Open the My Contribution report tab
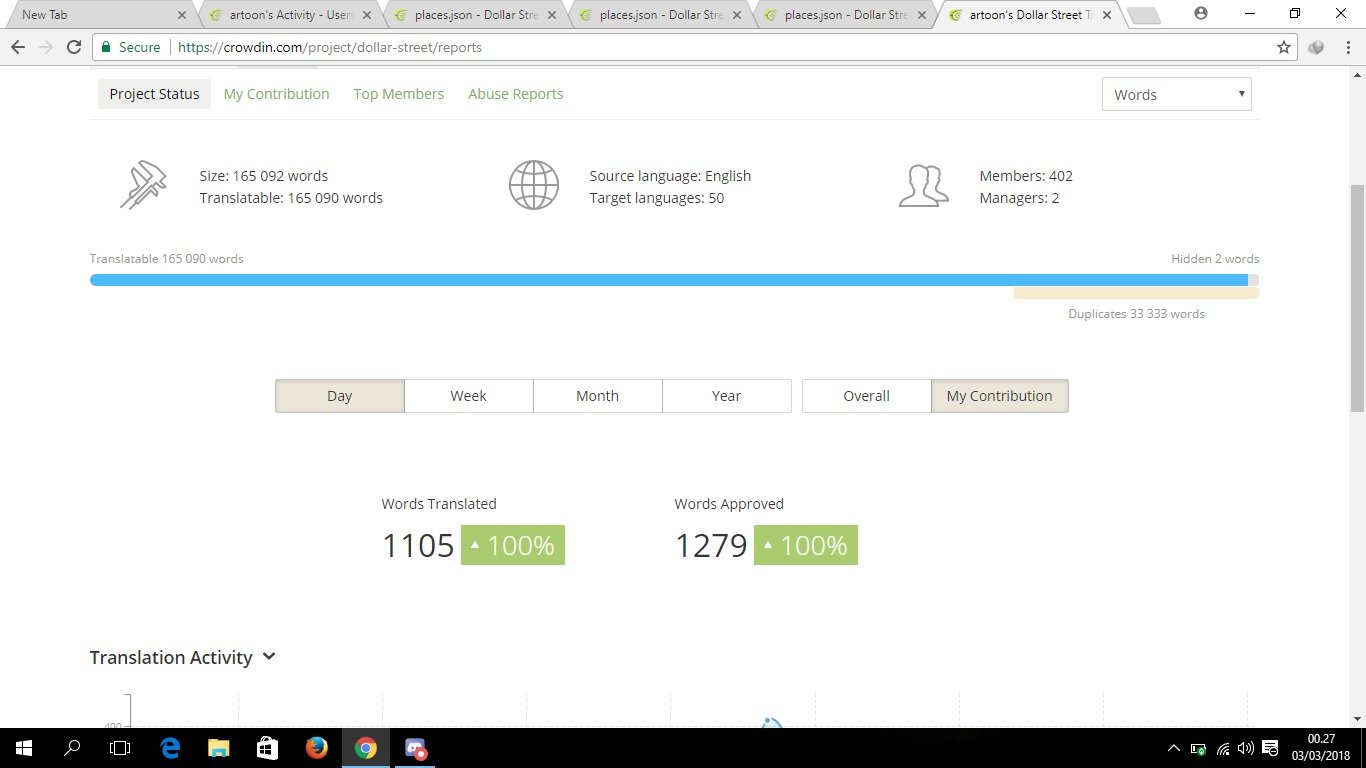Viewport: 1366px width, 768px height. tap(276, 94)
